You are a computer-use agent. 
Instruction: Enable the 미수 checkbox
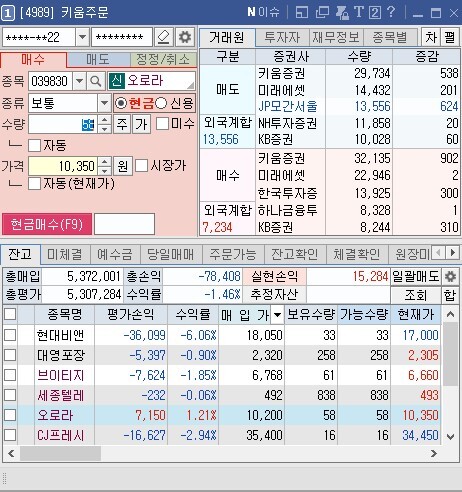(162, 124)
